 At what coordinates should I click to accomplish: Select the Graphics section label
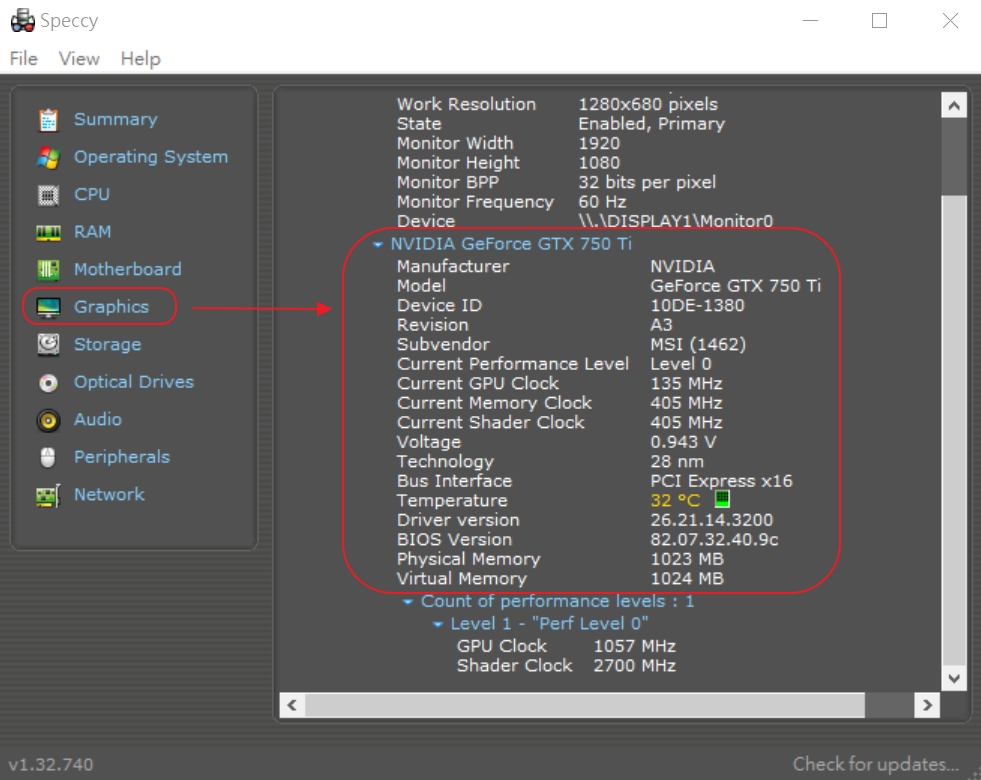pos(111,307)
